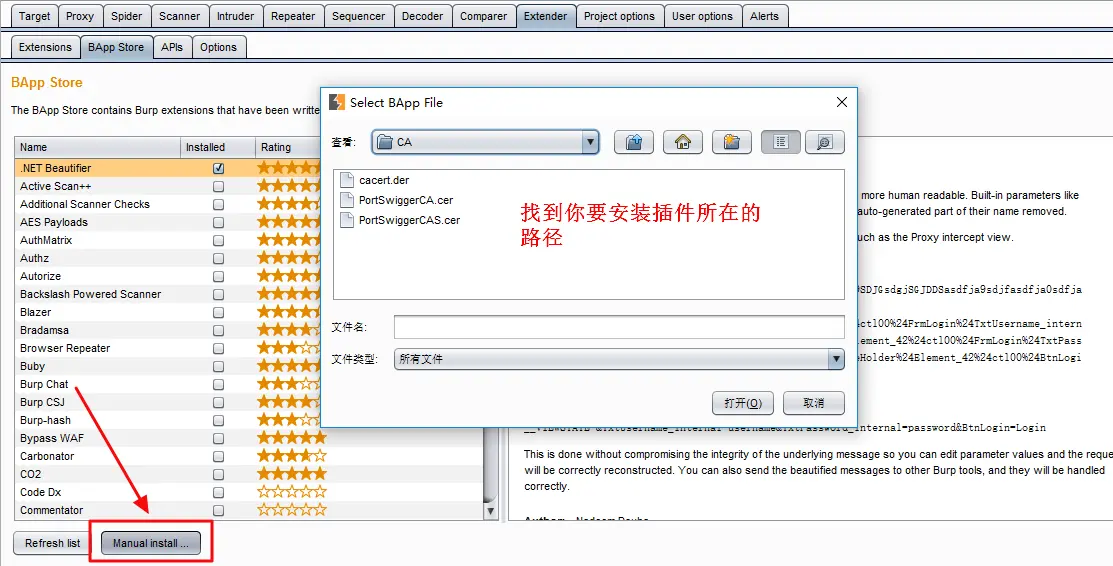Select the Bradamsa extension row
The width and height of the screenshot is (1113, 566).
coord(170,330)
